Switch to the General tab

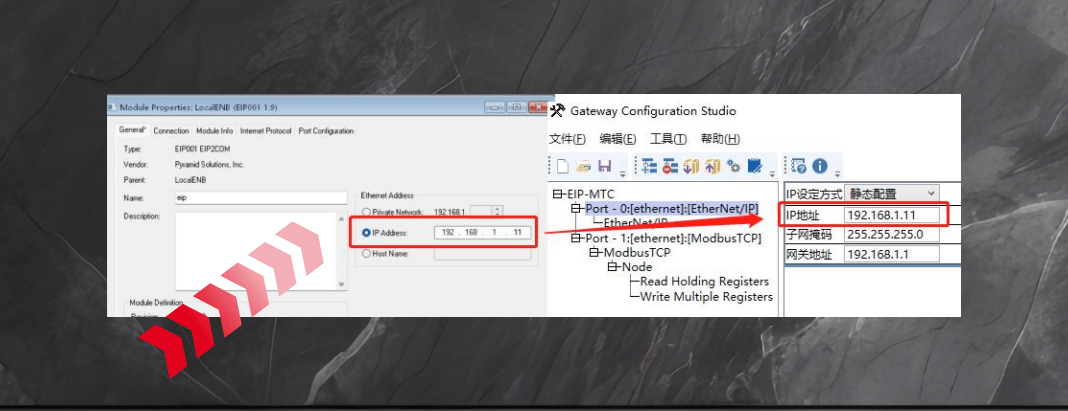click(x=133, y=130)
